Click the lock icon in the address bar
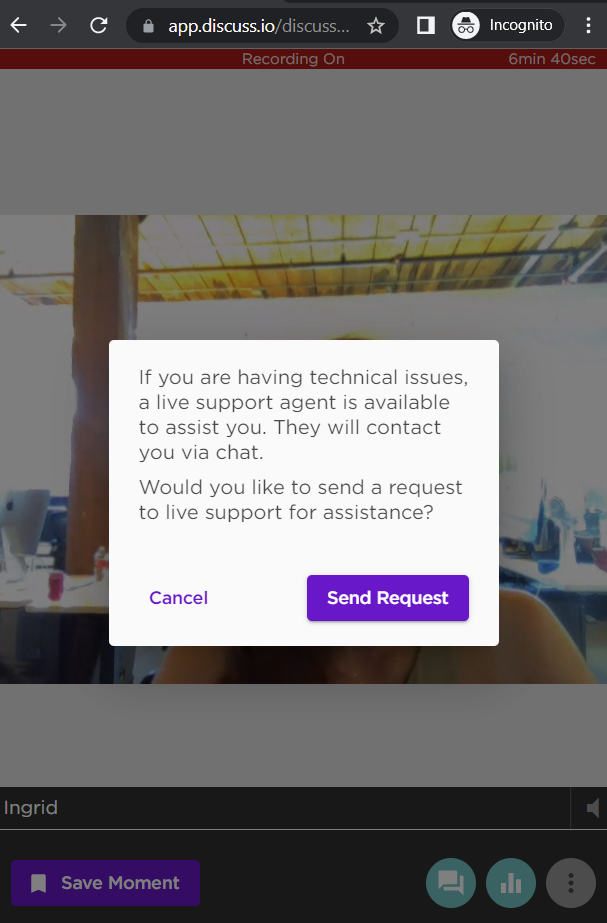This screenshot has height=923, width=607. click(x=148, y=26)
